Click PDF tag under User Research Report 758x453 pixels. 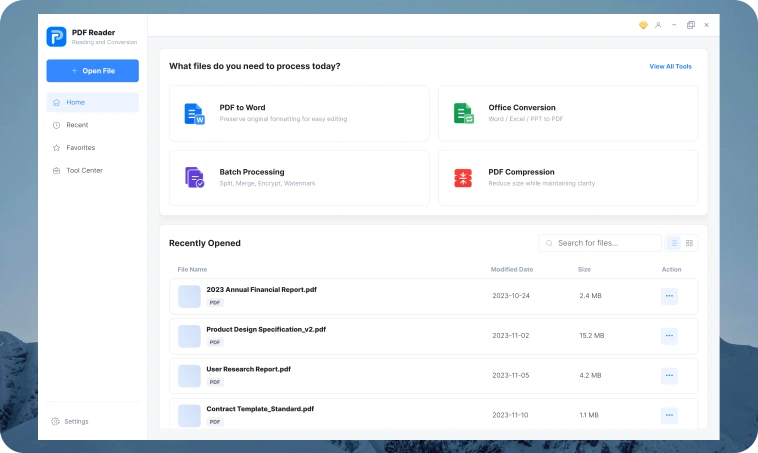[x=215, y=382]
